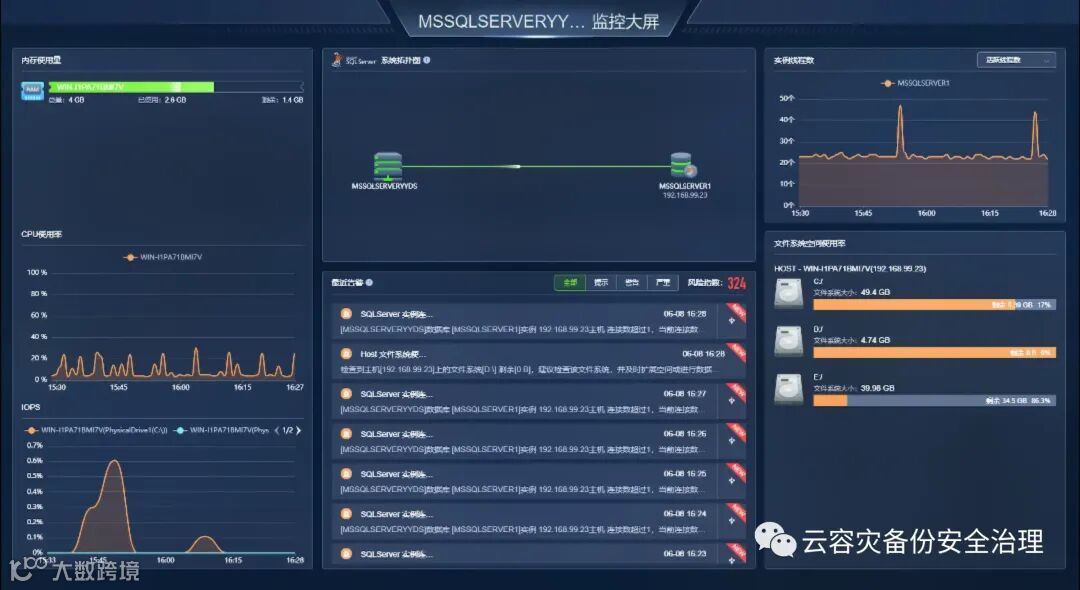Viewport: 1080px width, 590px height.
Task: Click severity icon of alert at 16:23
Action: pyautogui.click(x=346, y=554)
